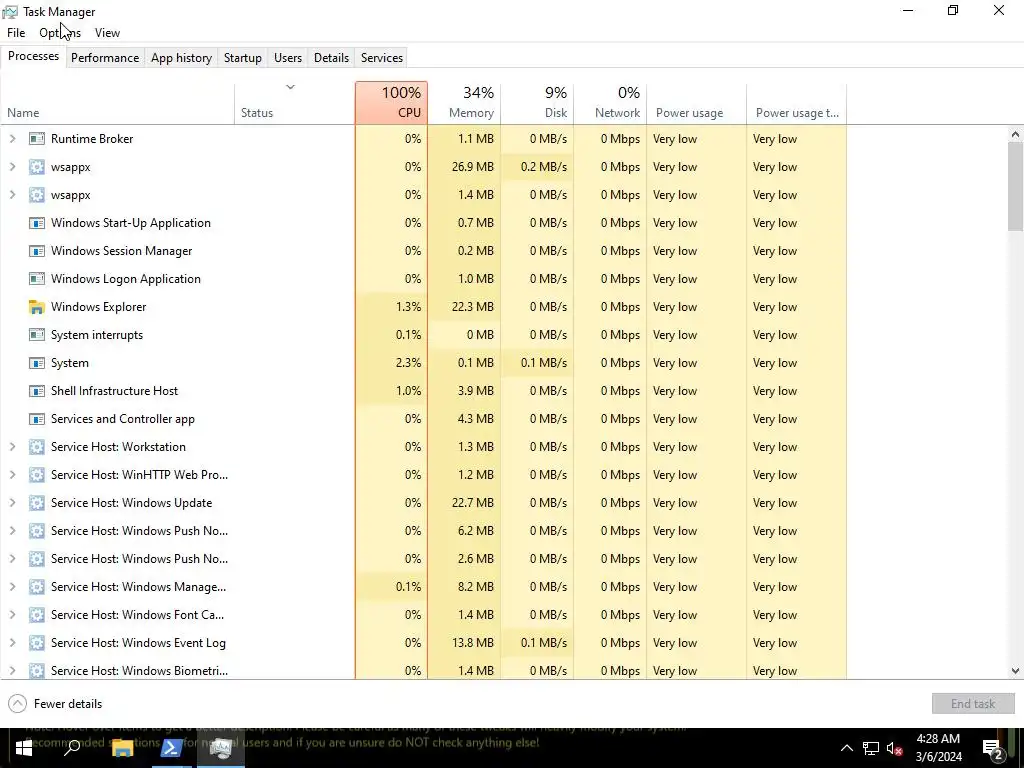The image size is (1024, 768).
Task: Expand Service Host: WinHTTP Web Pro... group
Action: pyautogui.click(x=12, y=475)
